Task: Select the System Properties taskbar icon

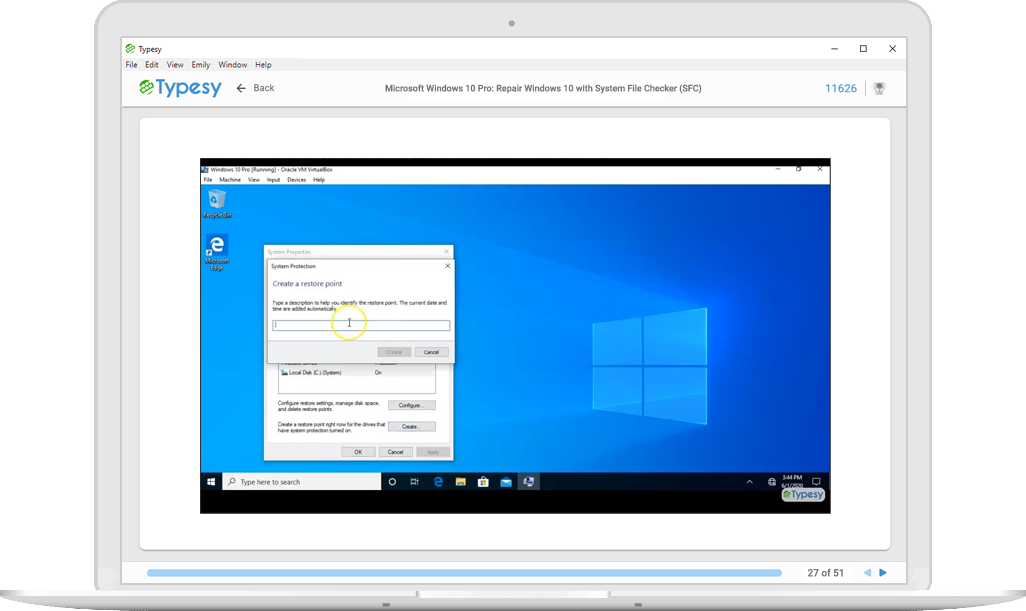Action: tap(529, 481)
